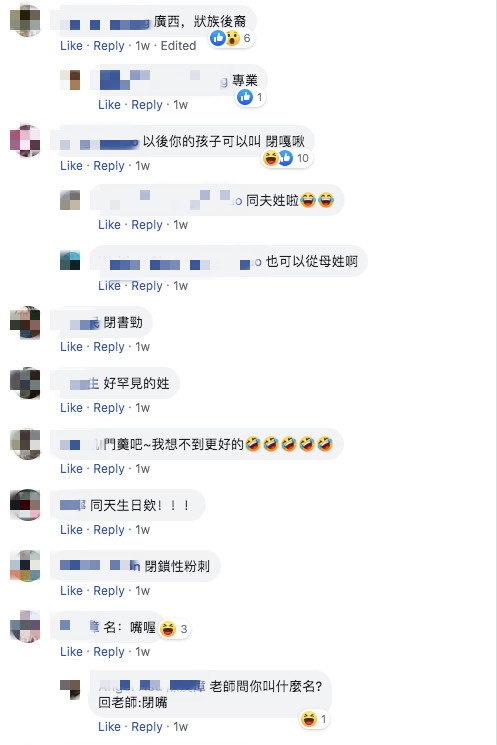497x745 pixels.
Task: Reply to the 廣西,狀族後裔 comment
Action: pos(109,46)
